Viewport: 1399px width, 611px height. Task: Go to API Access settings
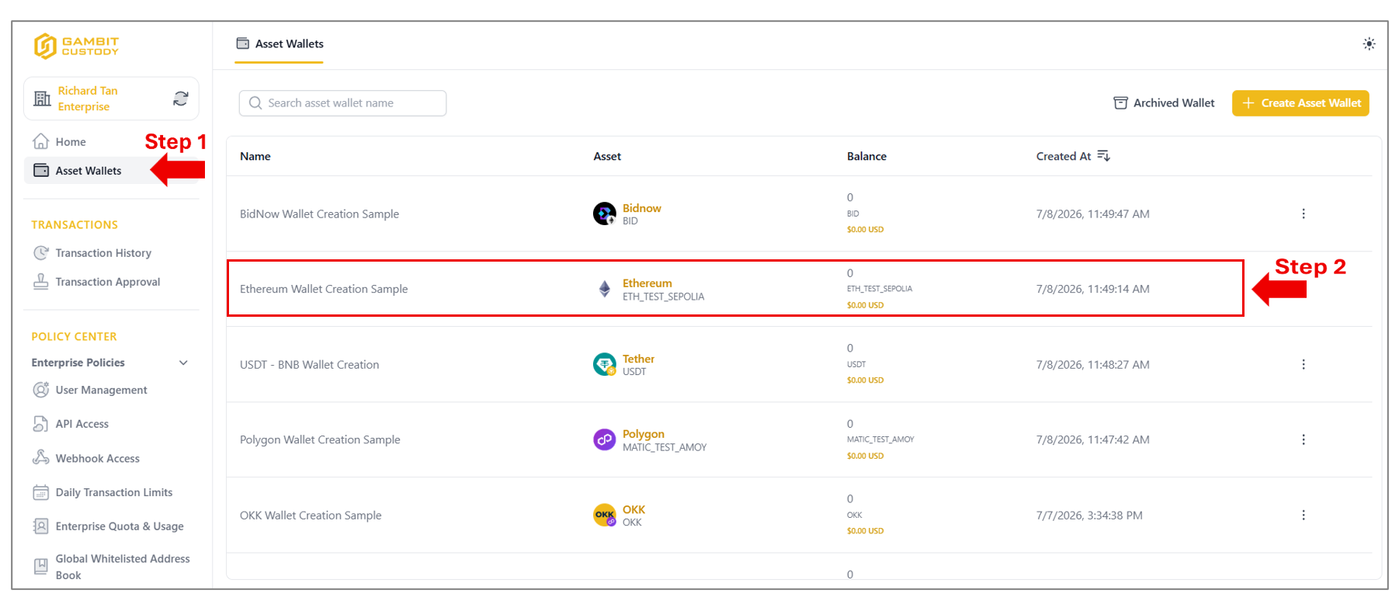point(82,424)
